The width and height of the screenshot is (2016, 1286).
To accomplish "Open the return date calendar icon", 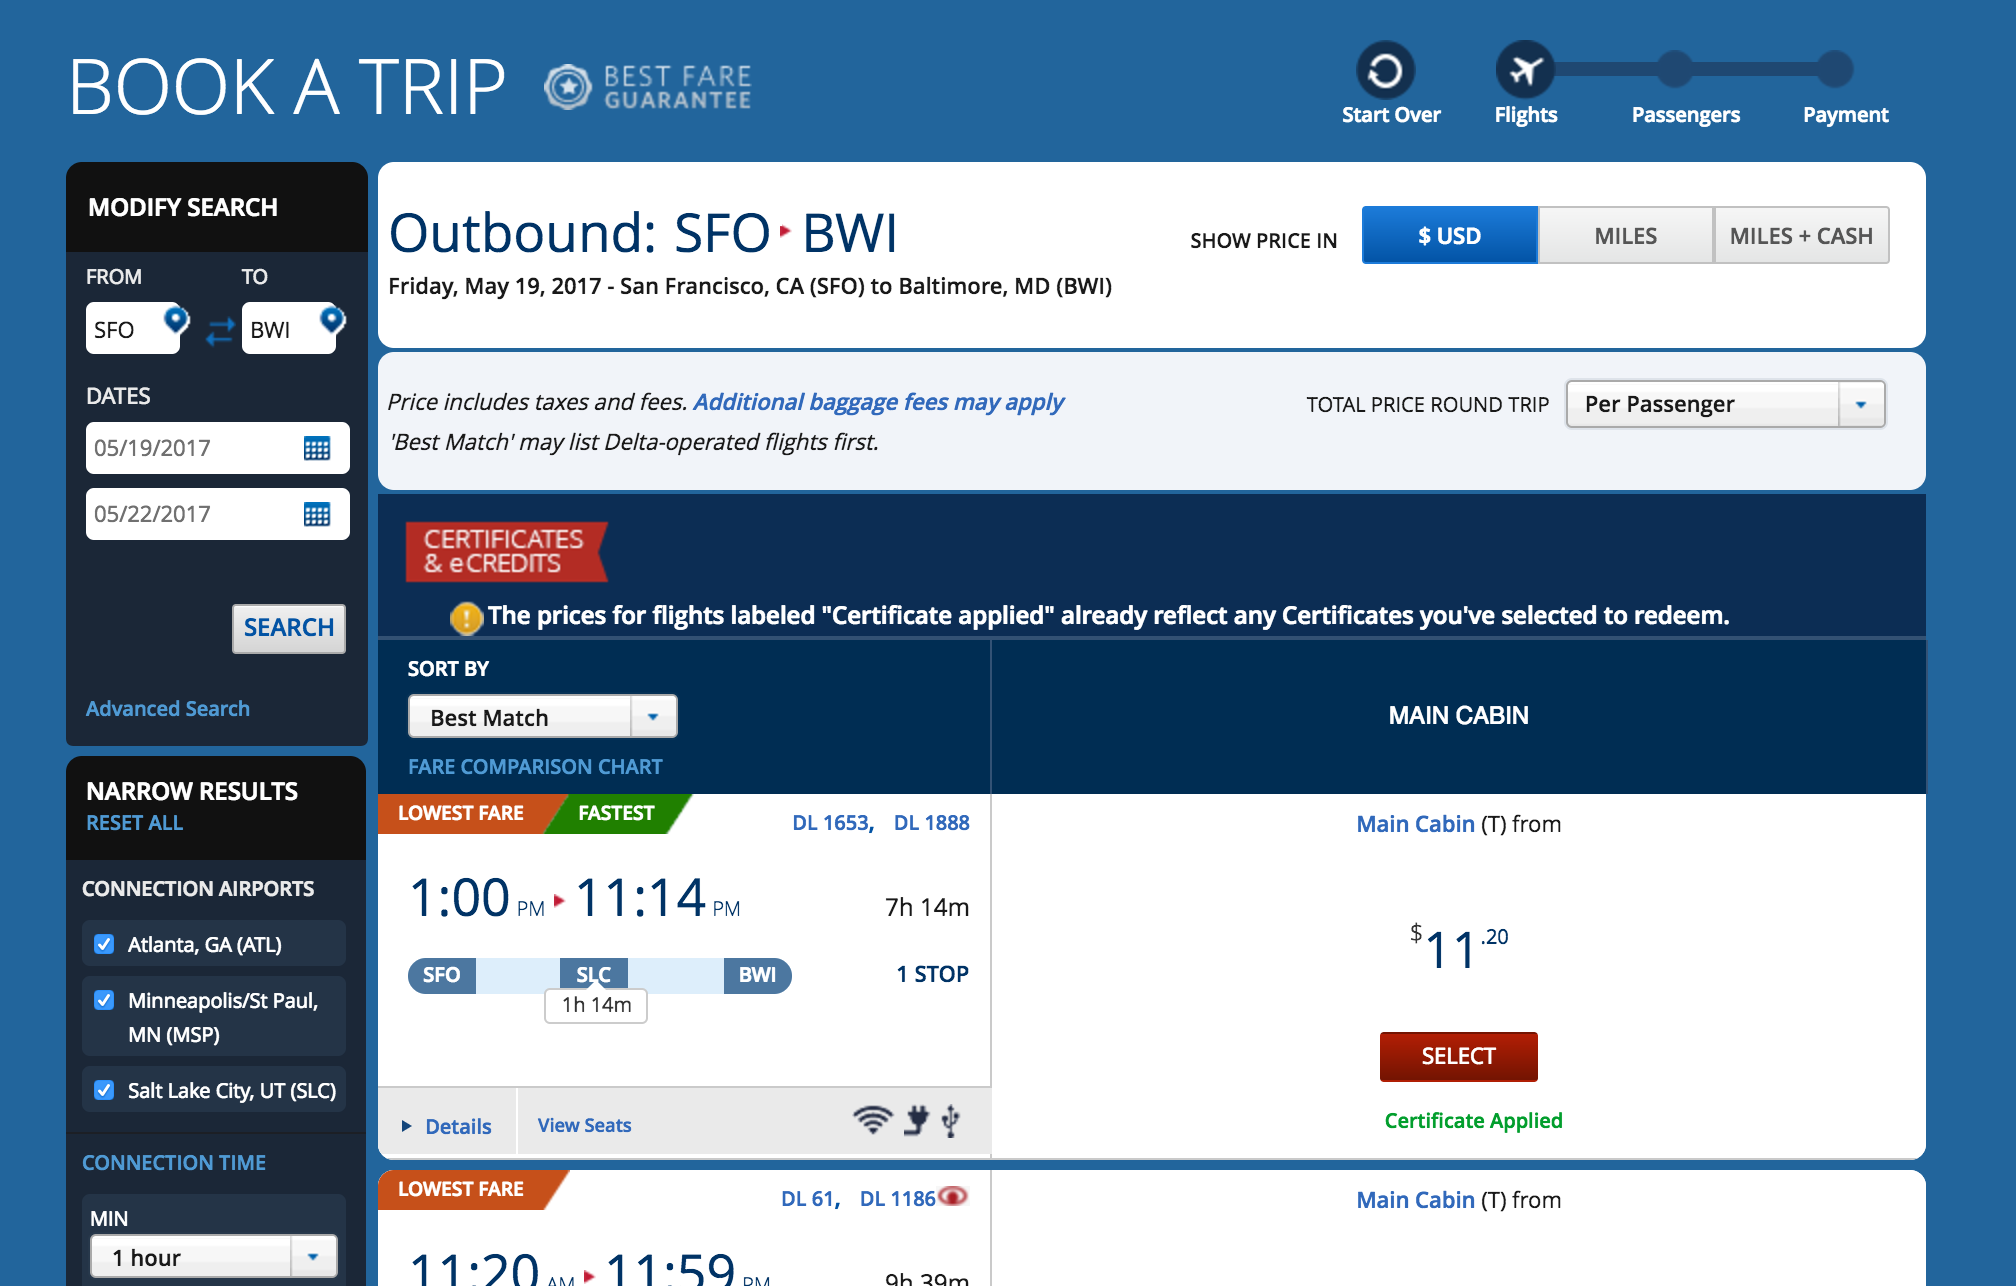I will click(x=317, y=514).
